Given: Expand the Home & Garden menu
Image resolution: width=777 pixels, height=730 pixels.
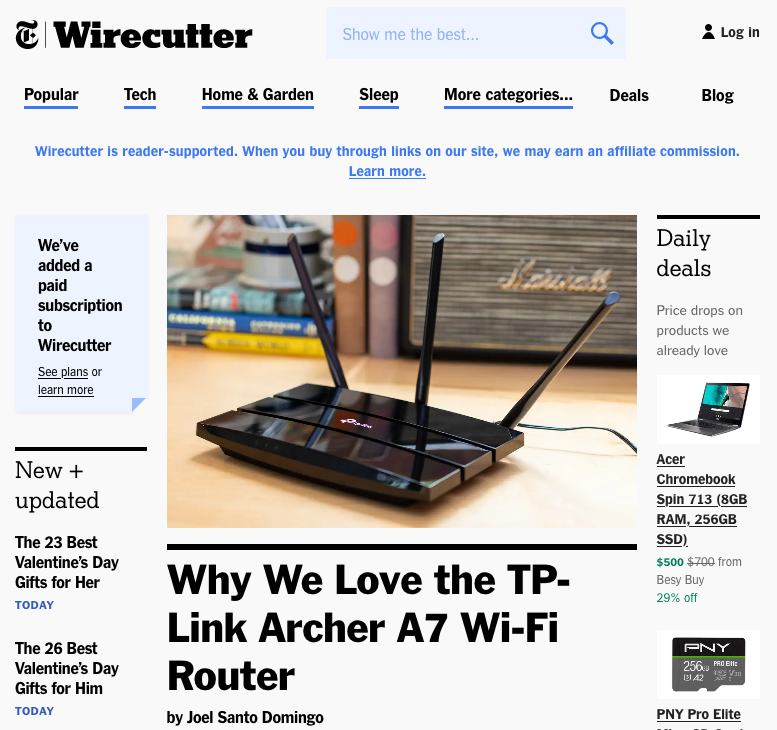Looking at the screenshot, I should click(258, 95).
